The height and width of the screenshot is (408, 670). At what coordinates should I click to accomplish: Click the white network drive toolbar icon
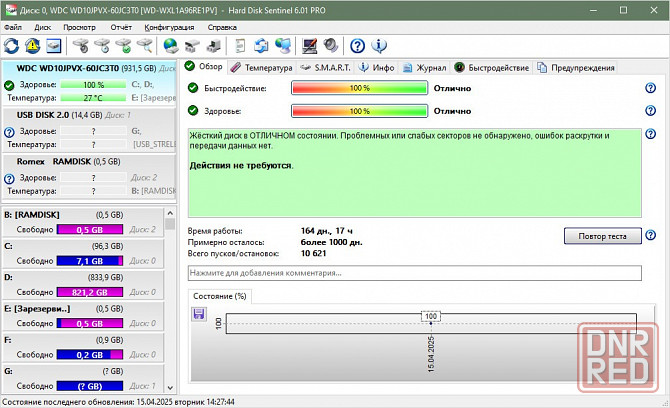coord(192,46)
